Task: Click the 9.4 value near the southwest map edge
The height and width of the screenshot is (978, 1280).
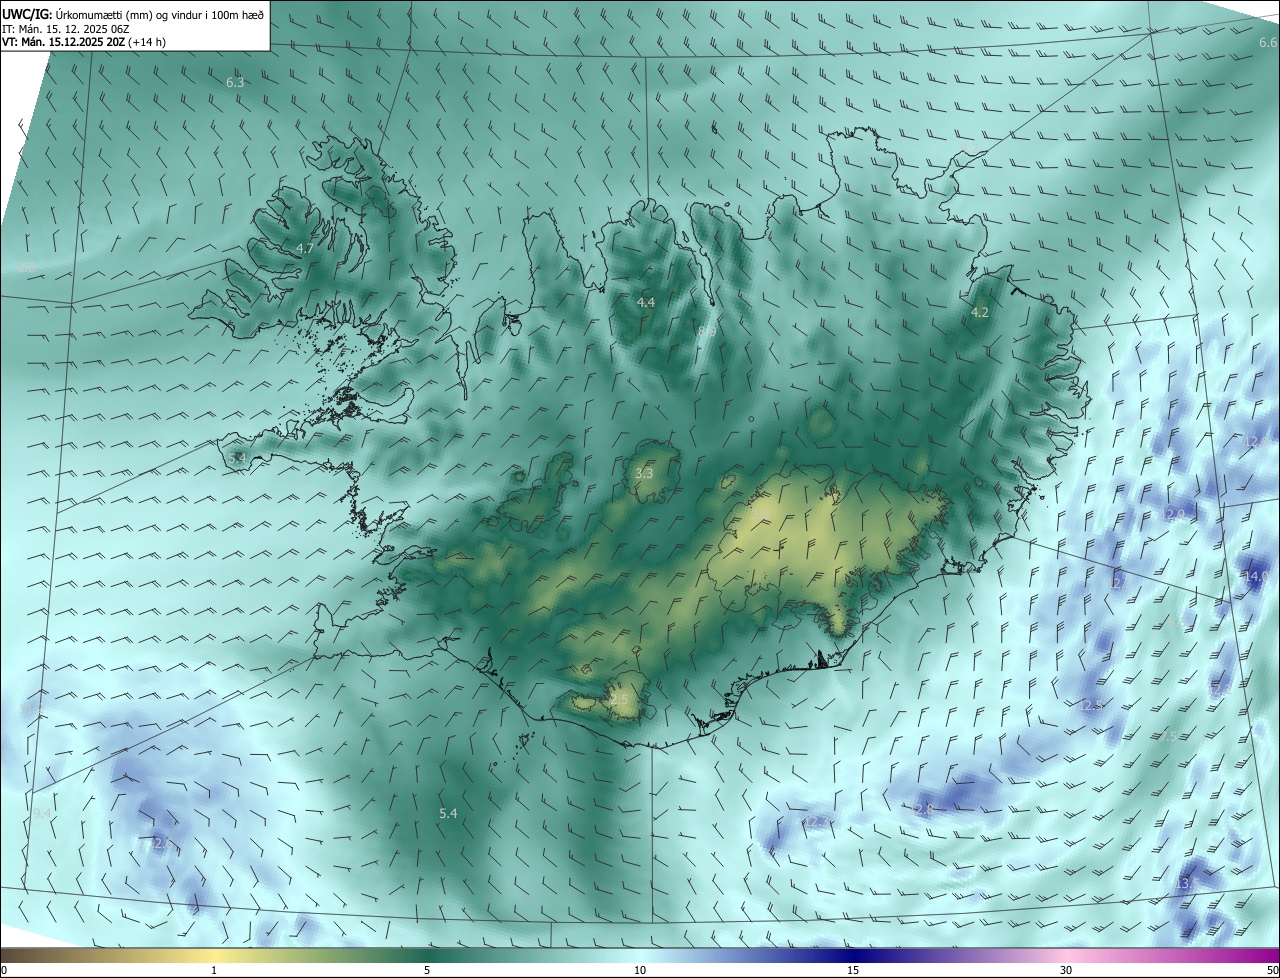Action: 41,815
